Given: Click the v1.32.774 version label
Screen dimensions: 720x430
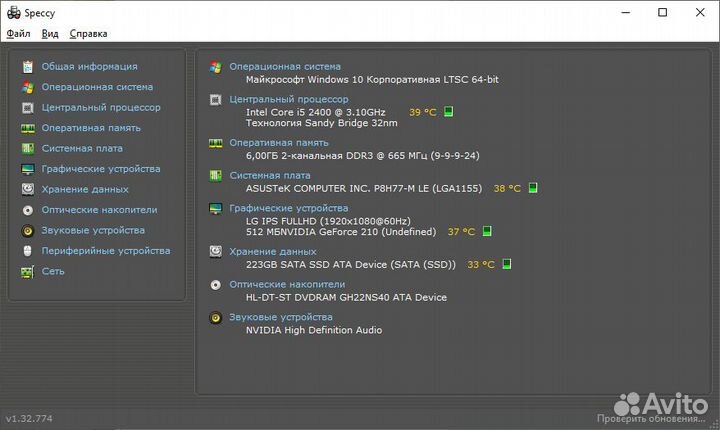Looking at the screenshot, I should (x=29, y=419).
